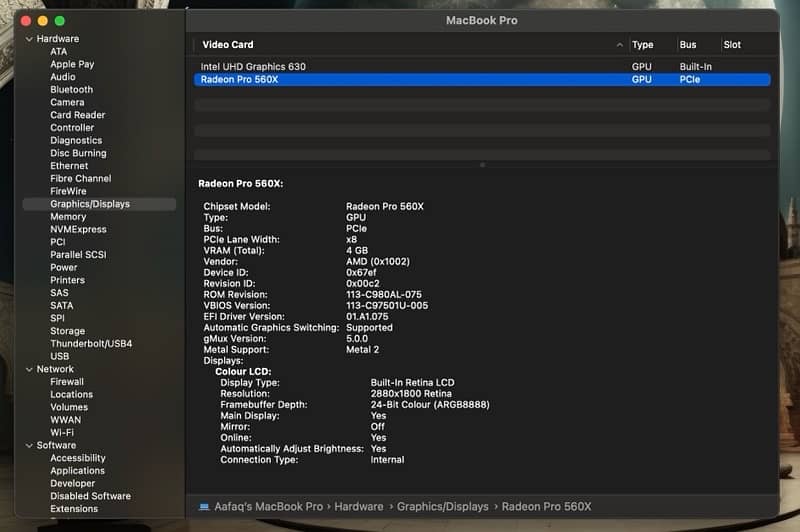Screen dimensions: 800x532
Task: Open Applications under Software
Action: pos(77,470)
